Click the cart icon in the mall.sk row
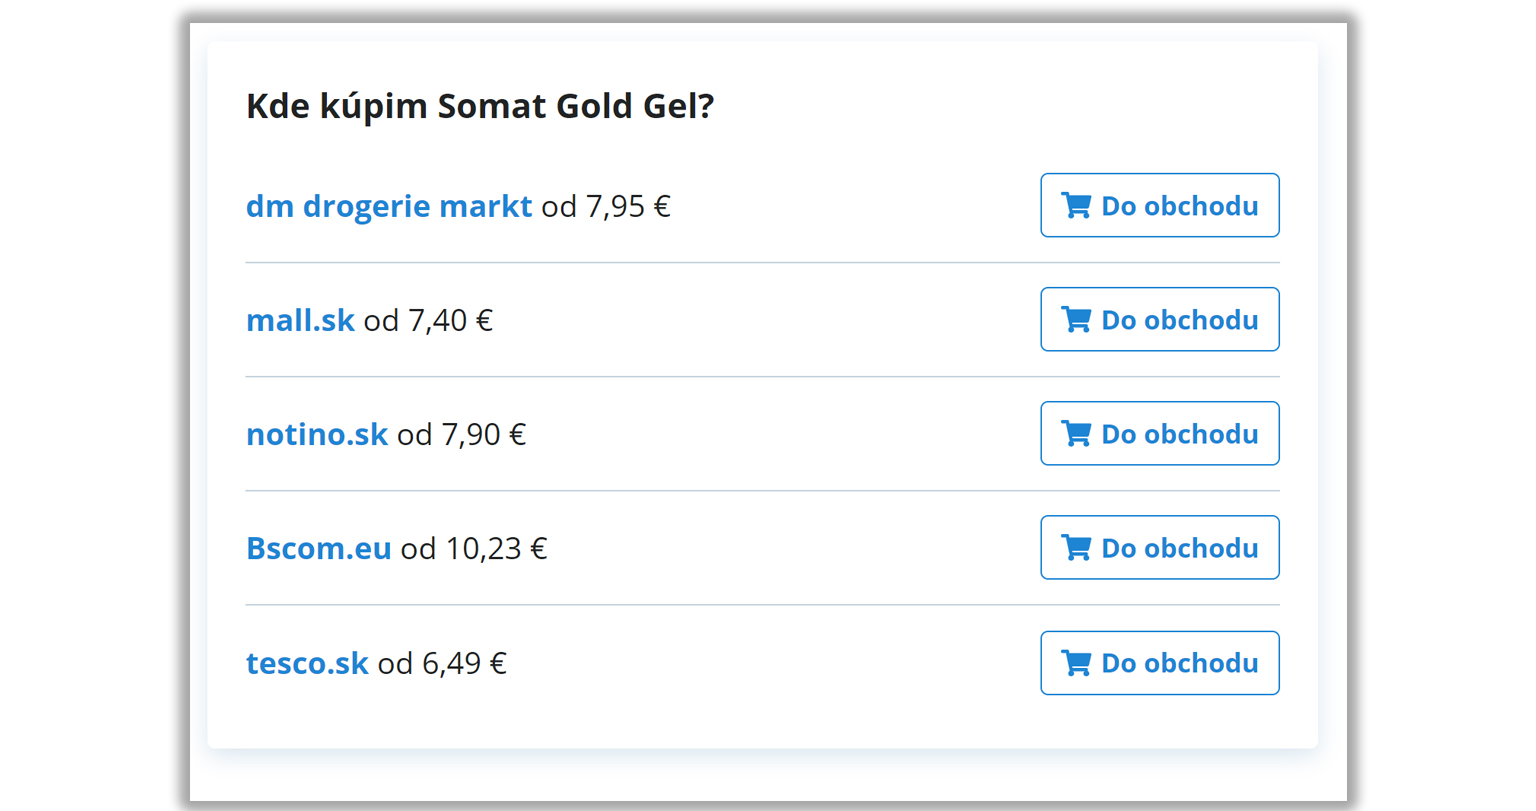 click(x=1076, y=320)
